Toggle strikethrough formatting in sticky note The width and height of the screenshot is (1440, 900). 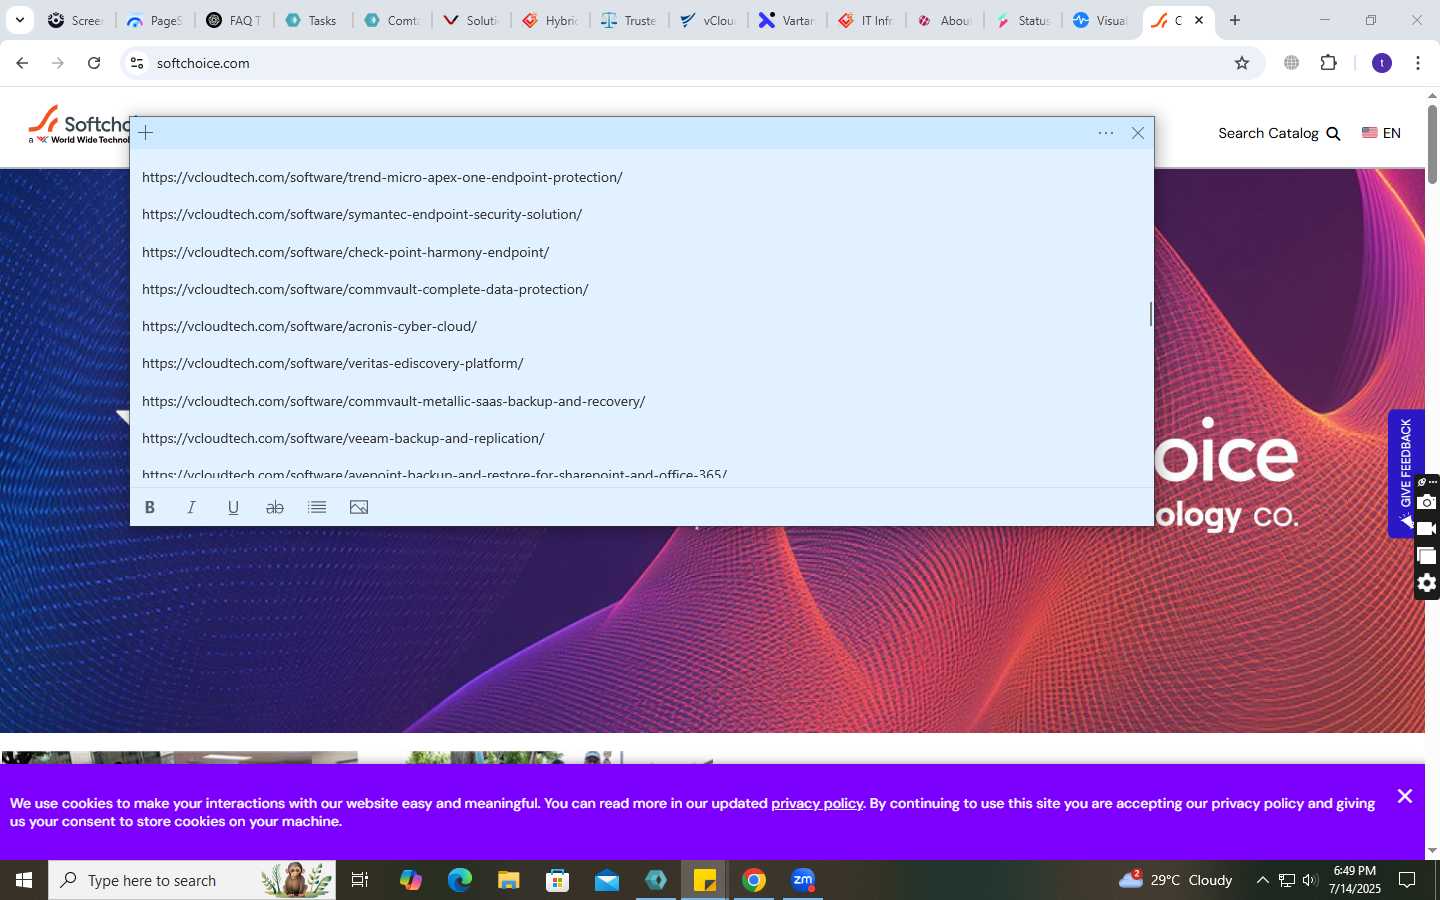(x=275, y=507)
